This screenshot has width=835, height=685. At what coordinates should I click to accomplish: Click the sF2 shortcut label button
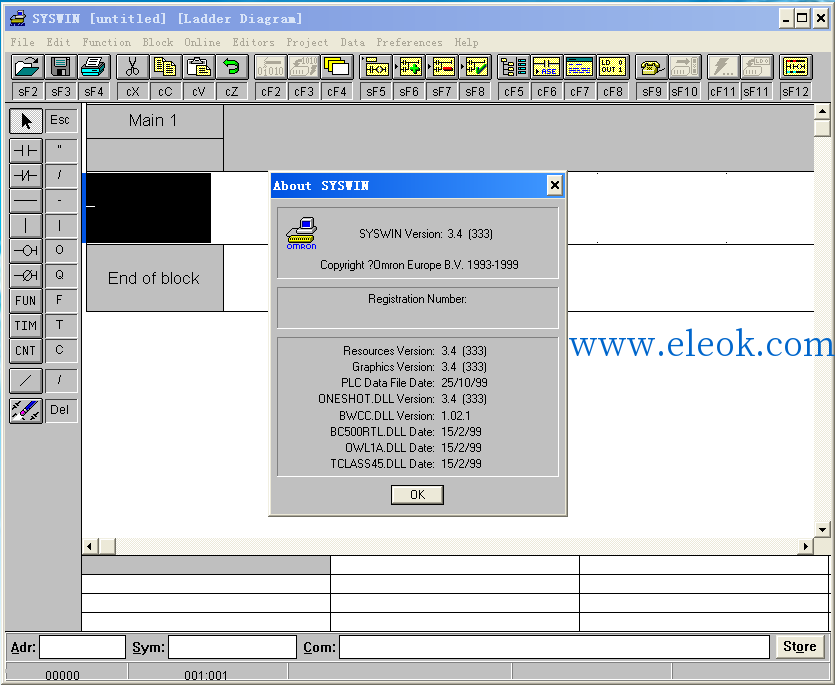[x=28, y=92]
